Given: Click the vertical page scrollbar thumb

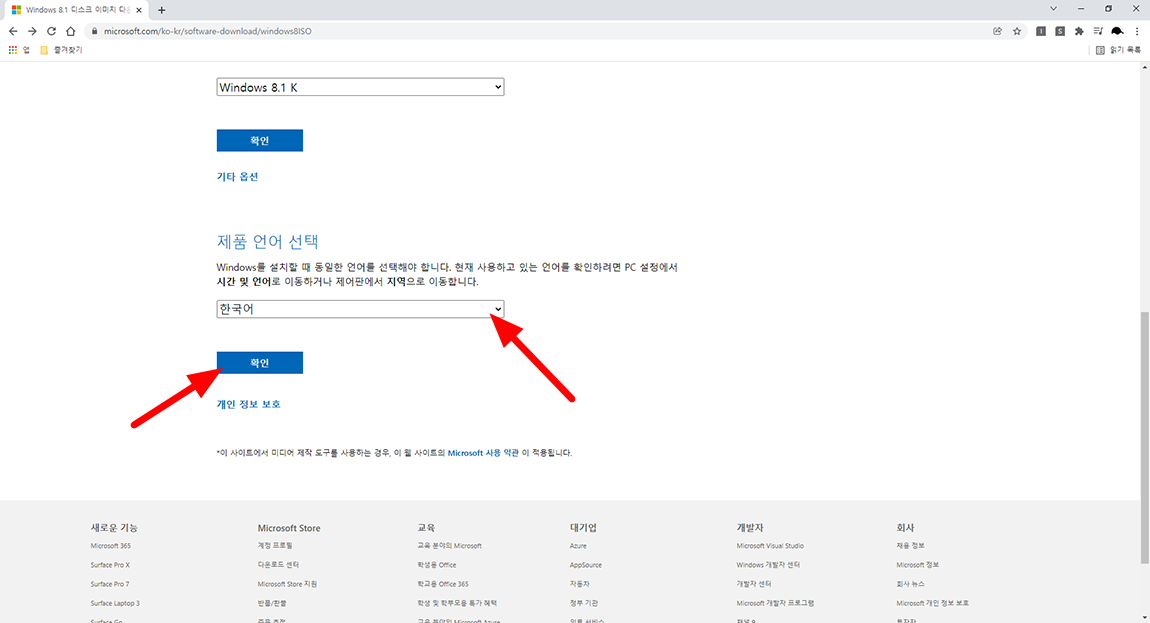Looking at the screenshot, I should [1144, 437].
